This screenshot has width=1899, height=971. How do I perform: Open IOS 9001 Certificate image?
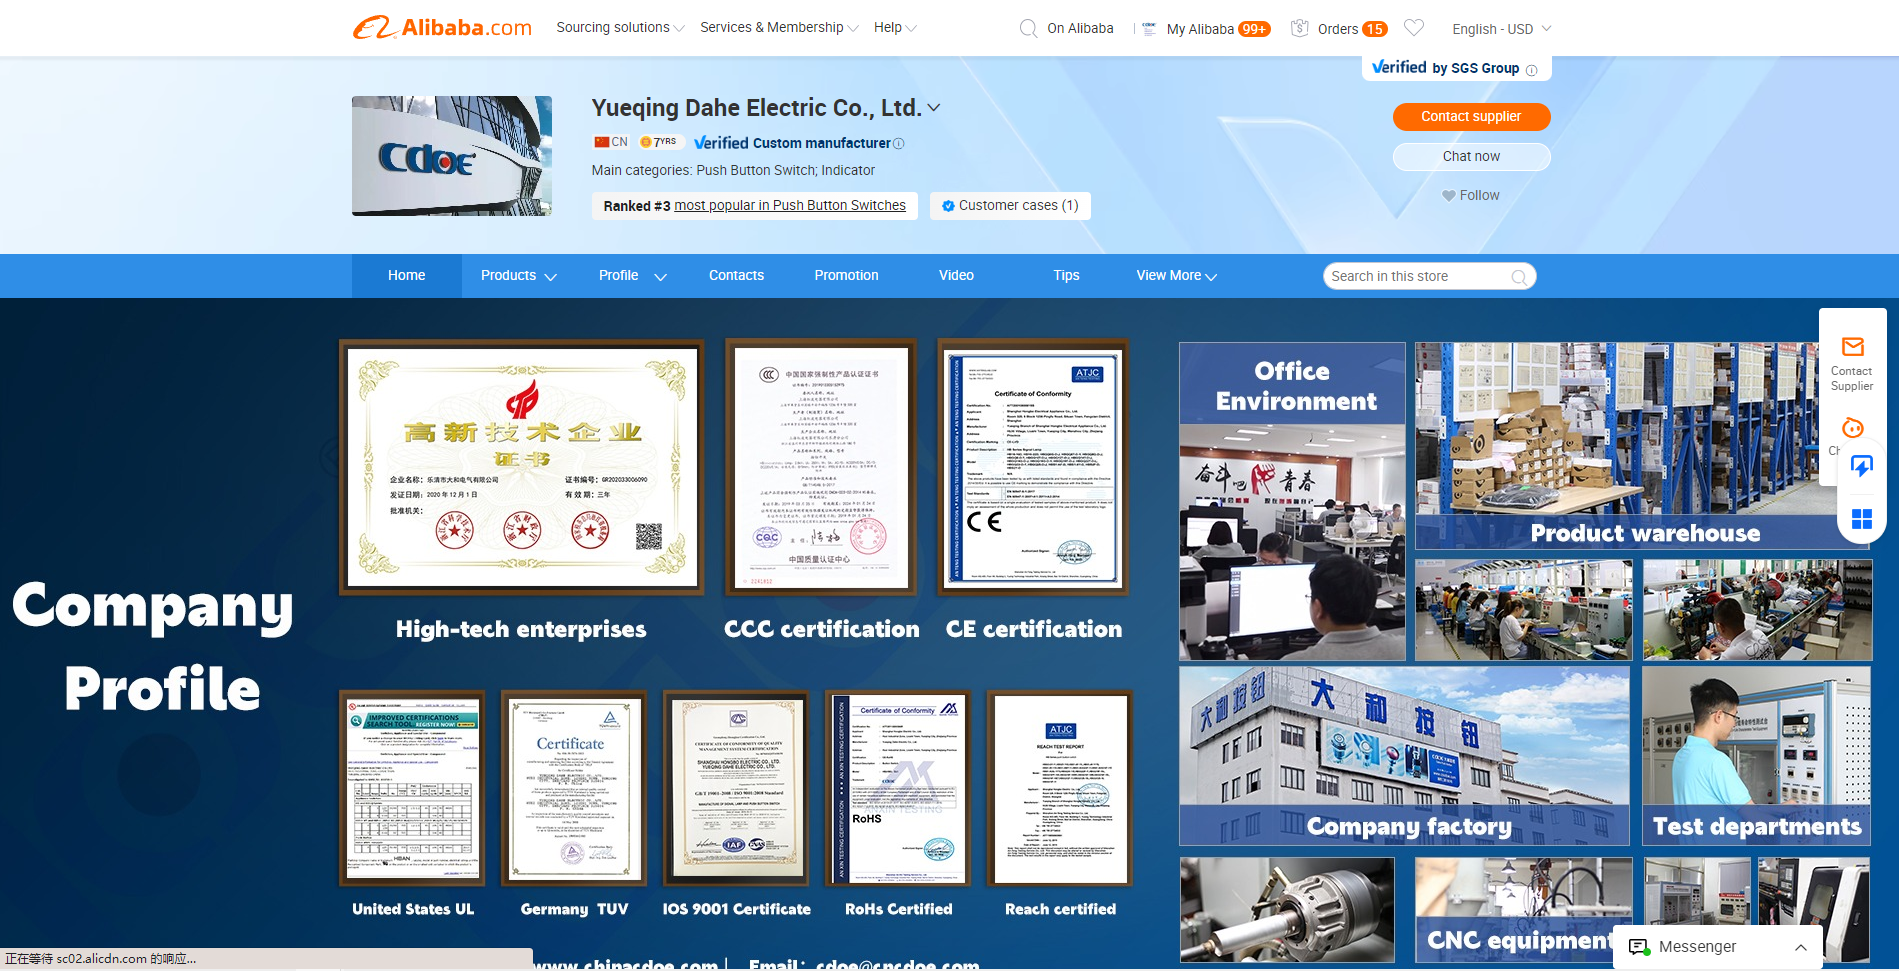pos(736,788)
